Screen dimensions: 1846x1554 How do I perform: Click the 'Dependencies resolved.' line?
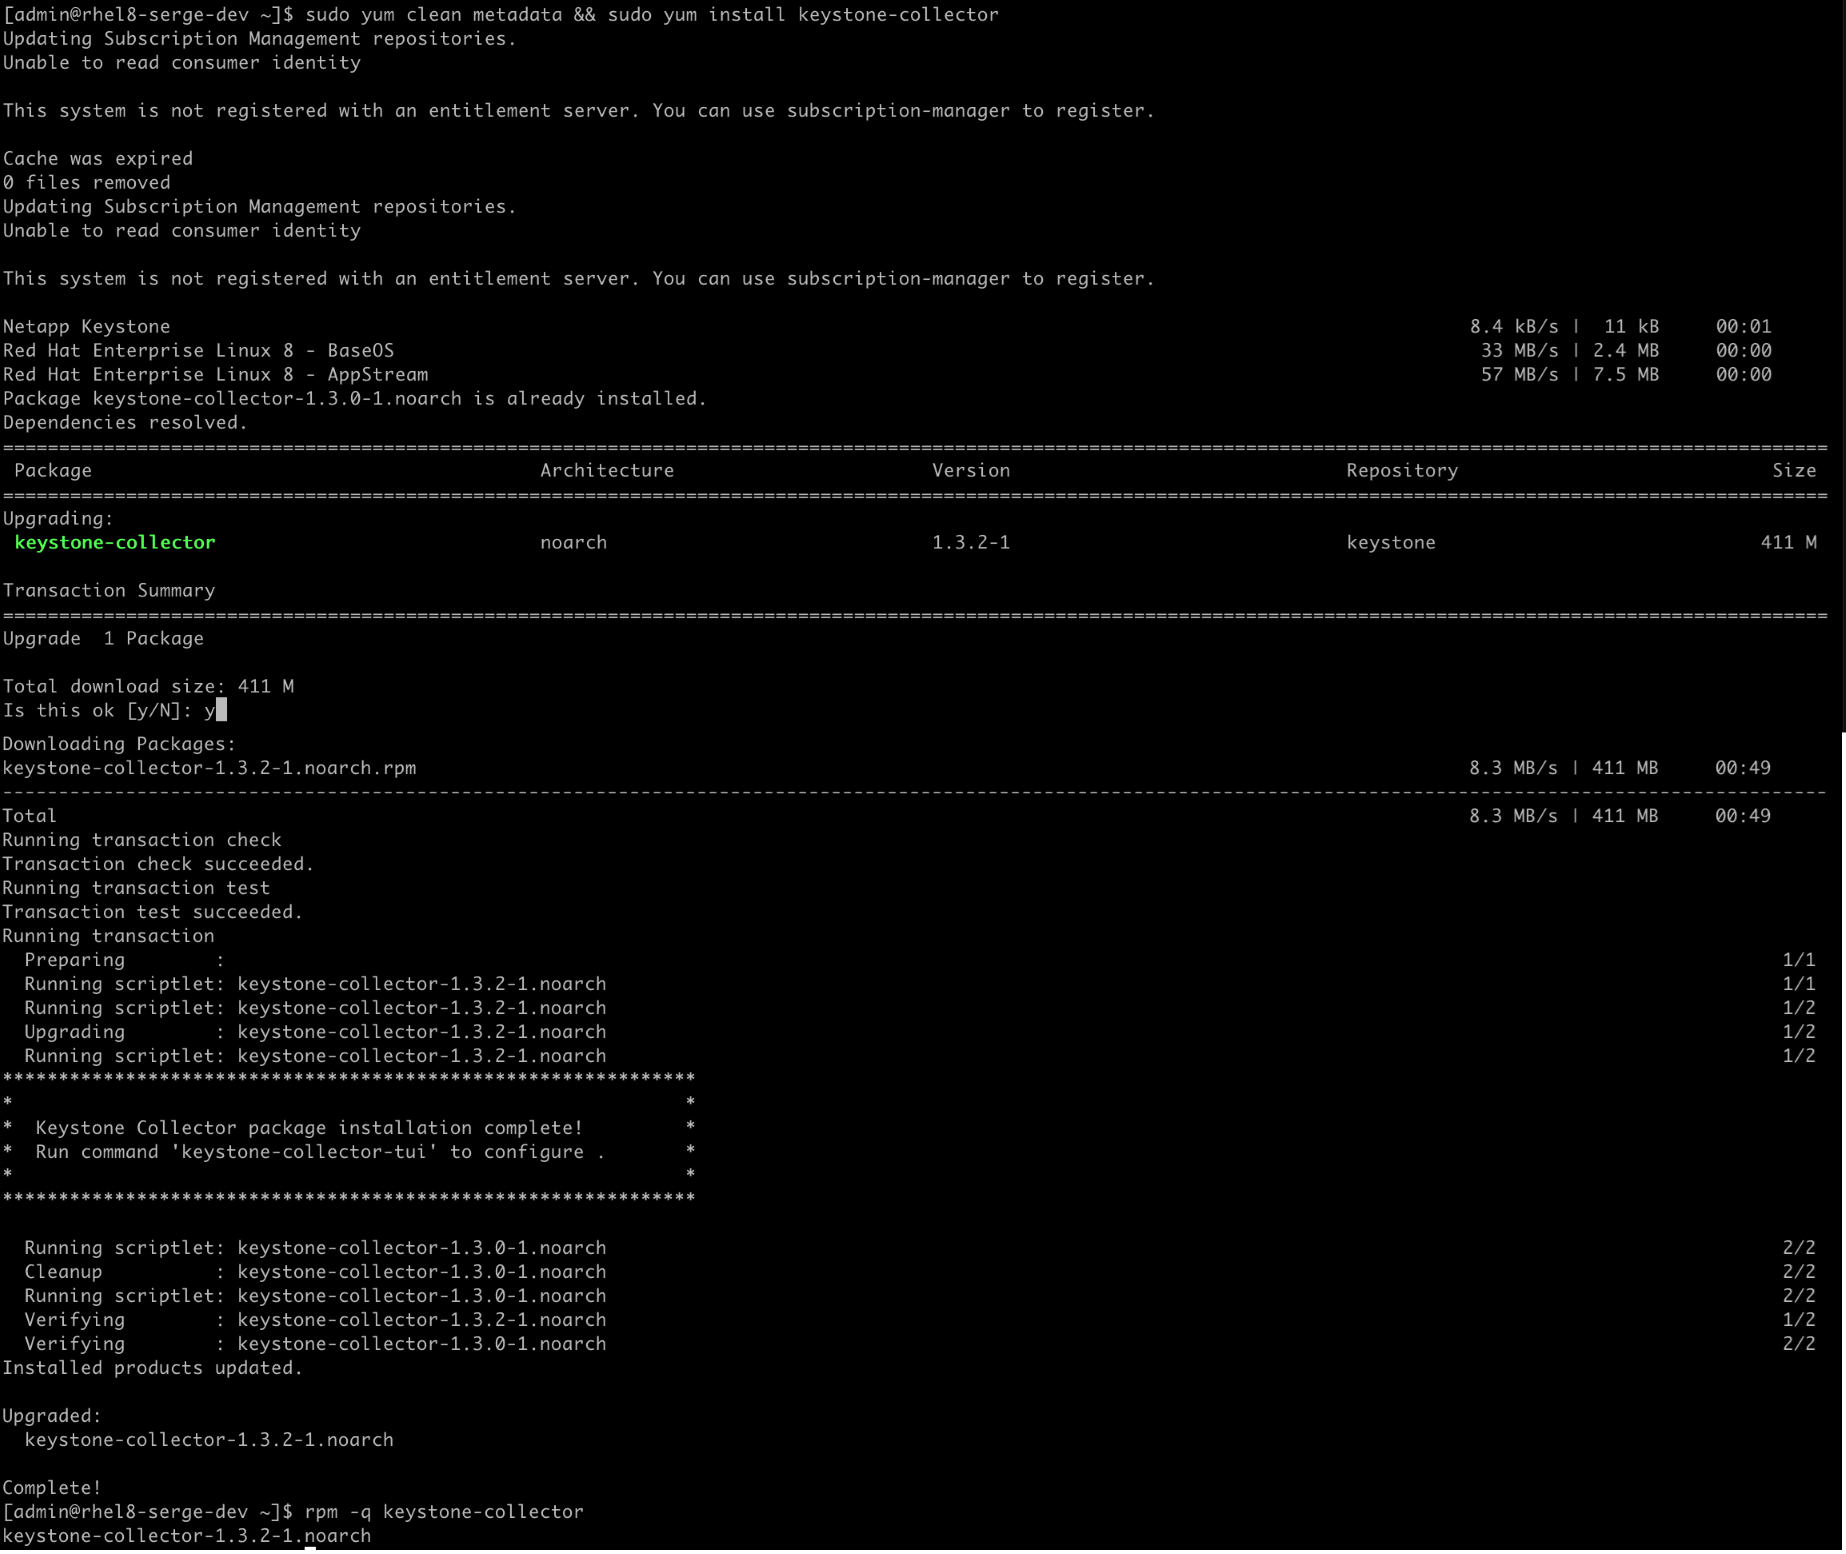[126, 423]
